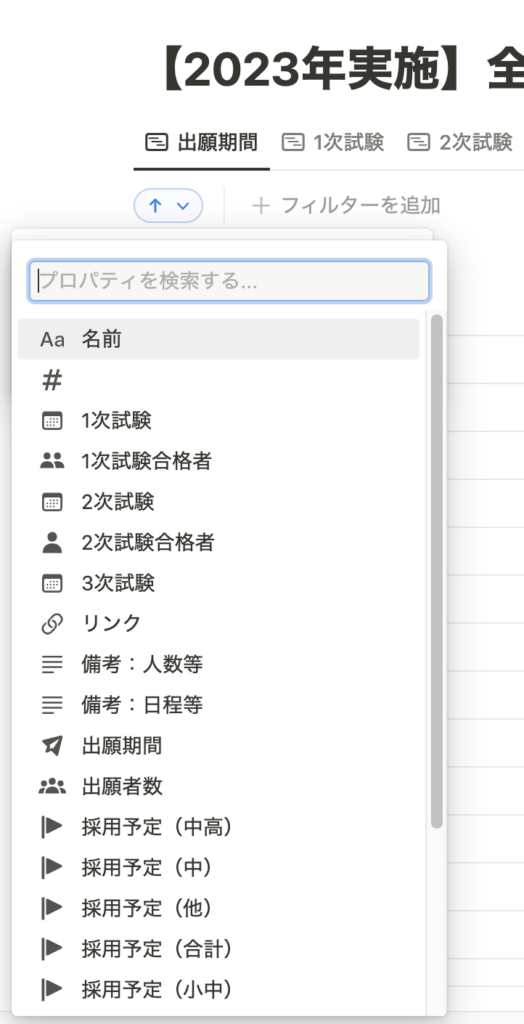The height and width of the screenshot is (1024, 524).
Task: Click フィルターを追加 to add a filter
Action: pyautogui.click(x=346, y=206)
